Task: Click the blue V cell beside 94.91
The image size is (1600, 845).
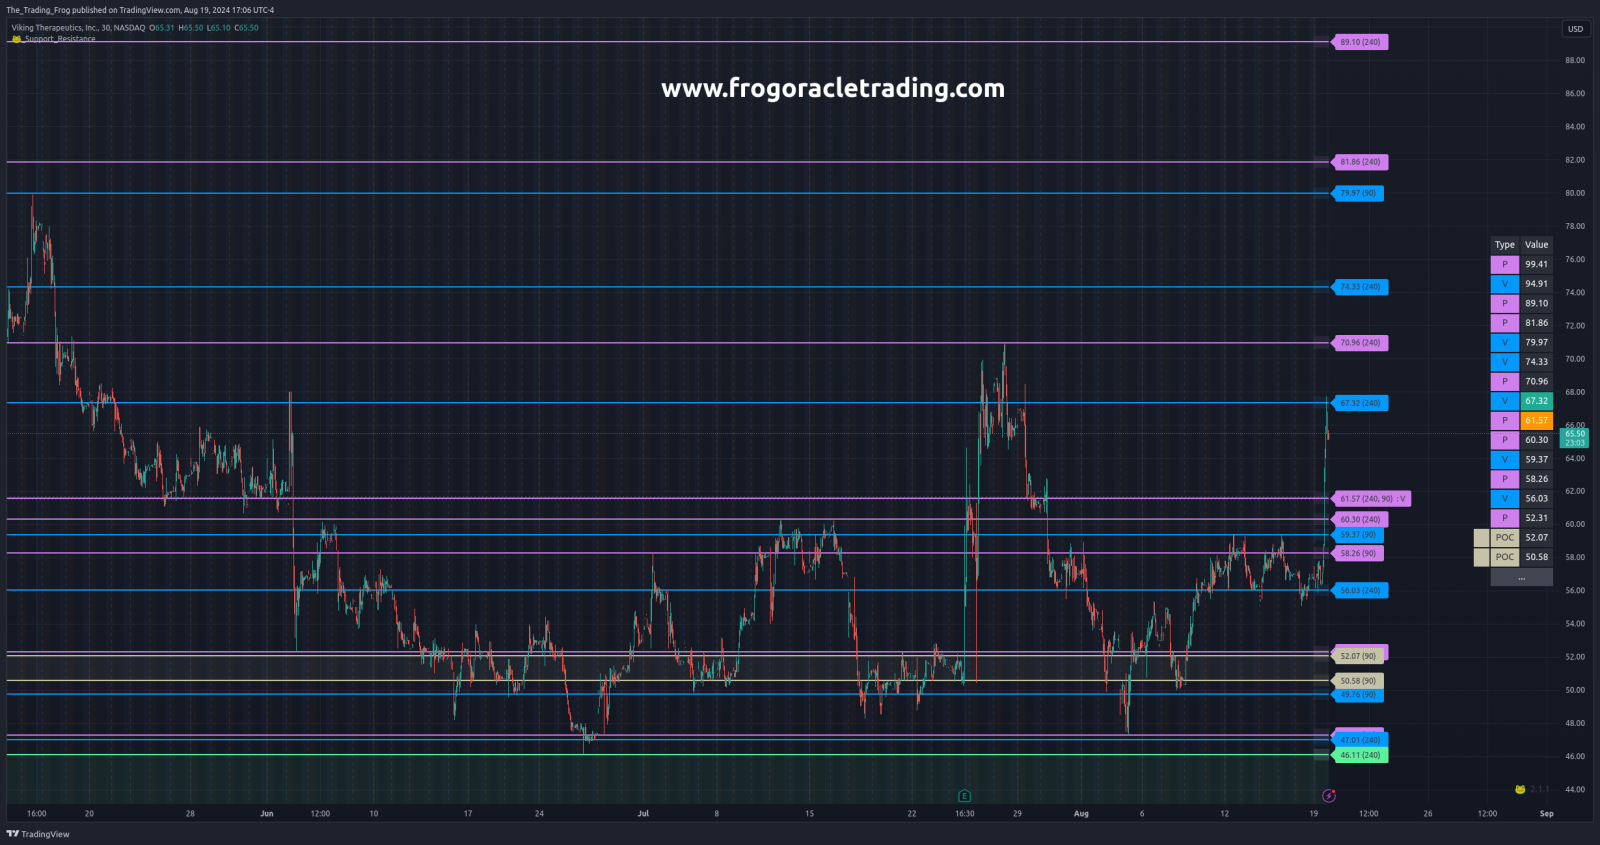Action: 1505,284
